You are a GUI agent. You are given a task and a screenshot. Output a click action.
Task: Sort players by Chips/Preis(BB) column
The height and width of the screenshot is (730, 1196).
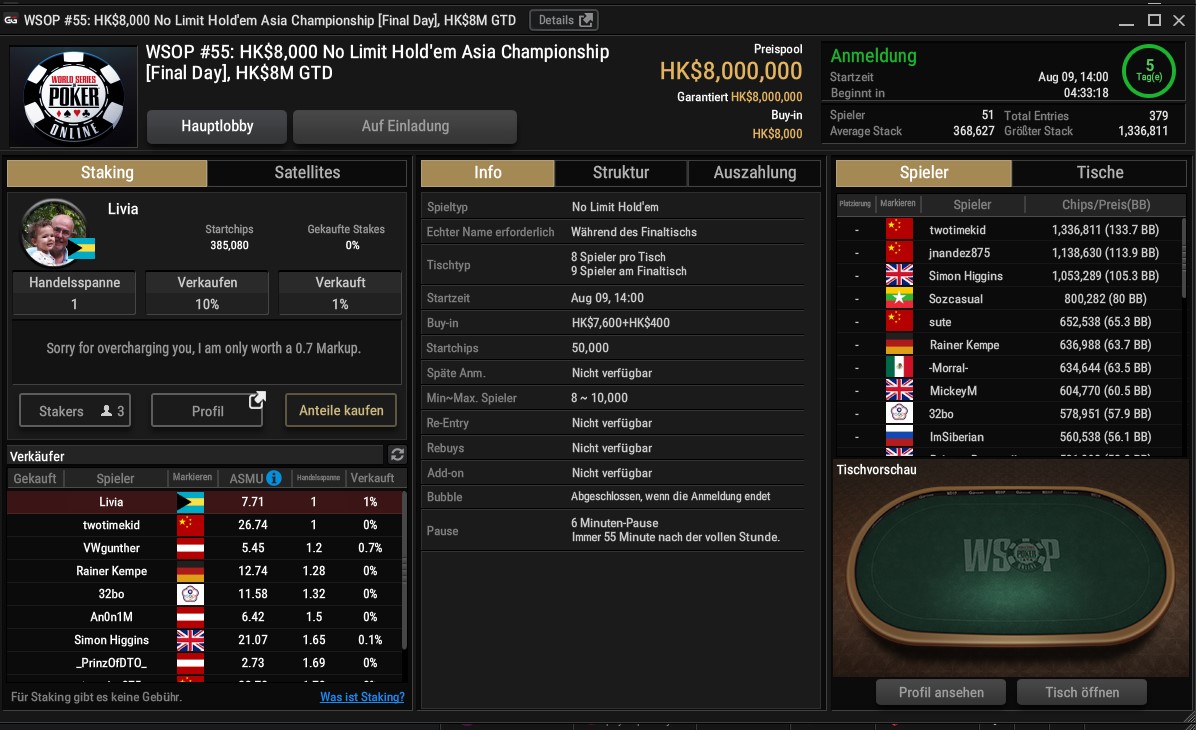click(1105, 204)
